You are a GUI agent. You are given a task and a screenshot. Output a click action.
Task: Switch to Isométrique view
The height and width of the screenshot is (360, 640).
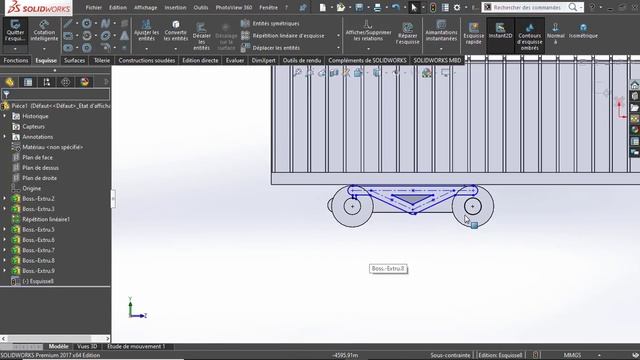[x=583, y=31]
